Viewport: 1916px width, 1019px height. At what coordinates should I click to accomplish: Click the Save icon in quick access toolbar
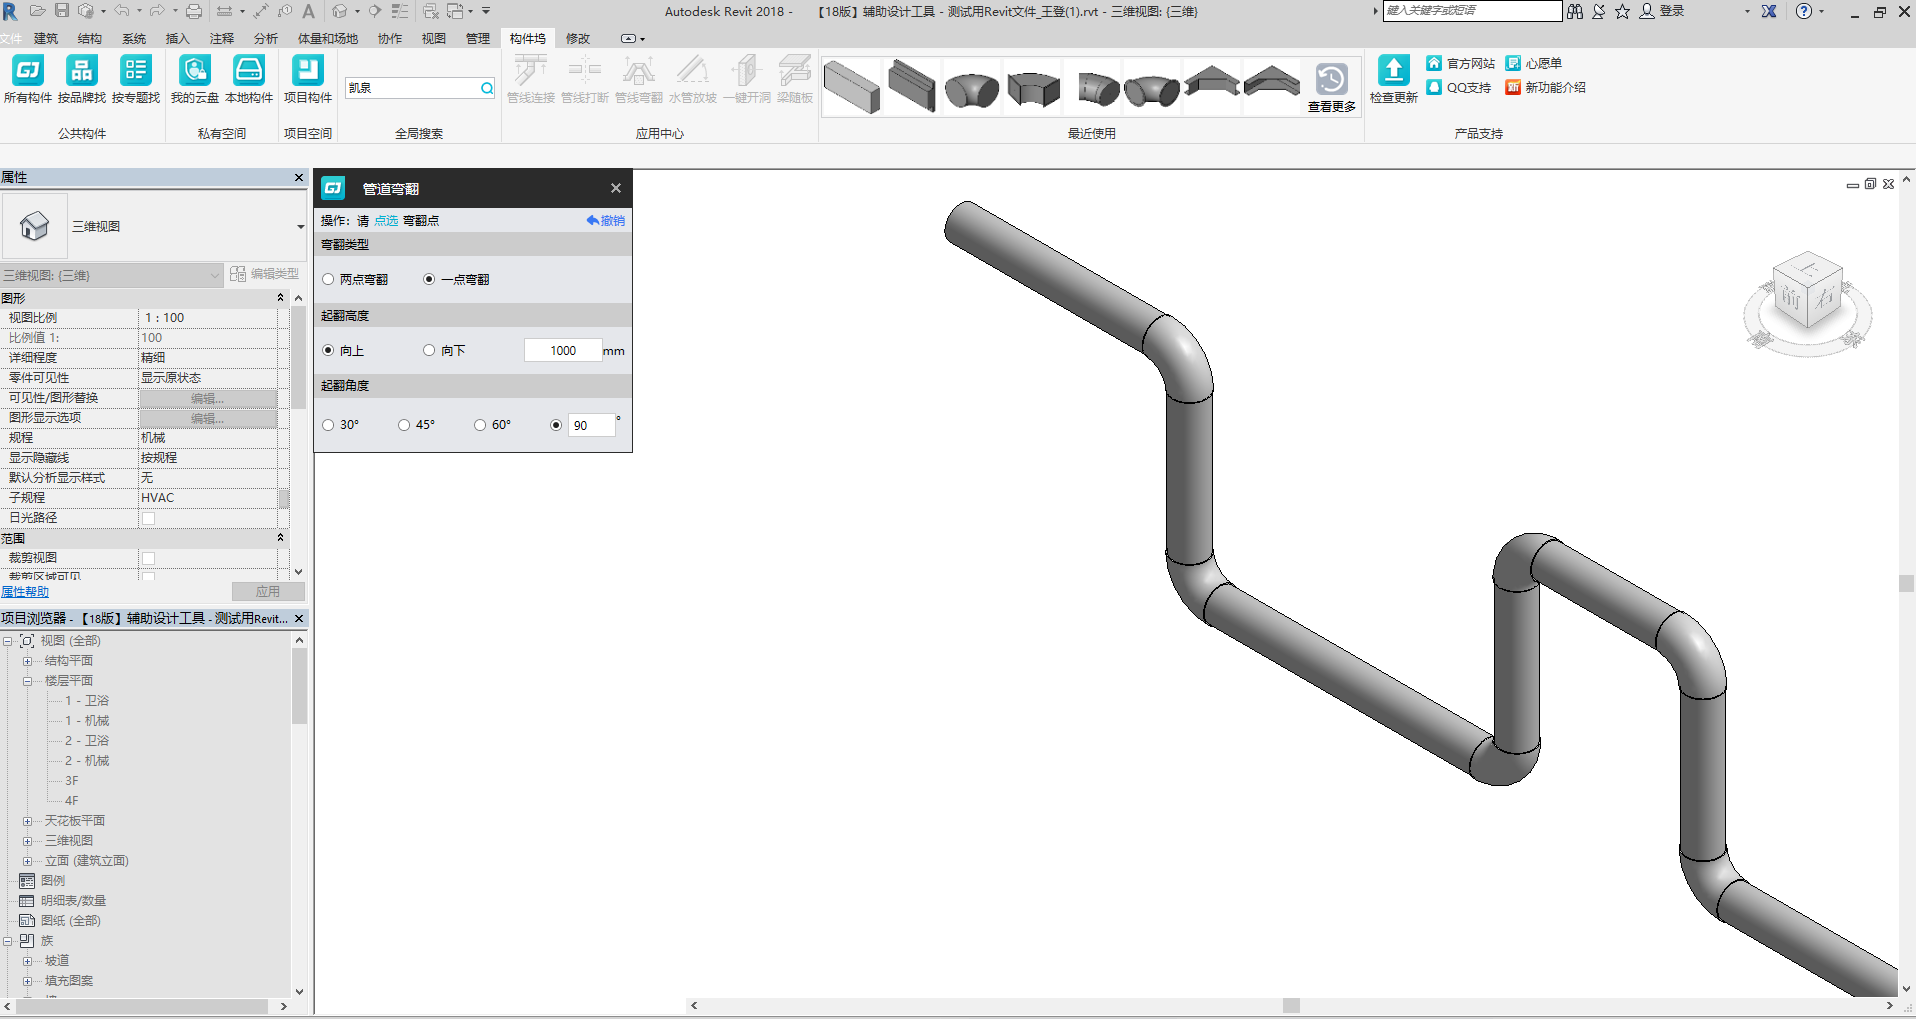[62, 11]
